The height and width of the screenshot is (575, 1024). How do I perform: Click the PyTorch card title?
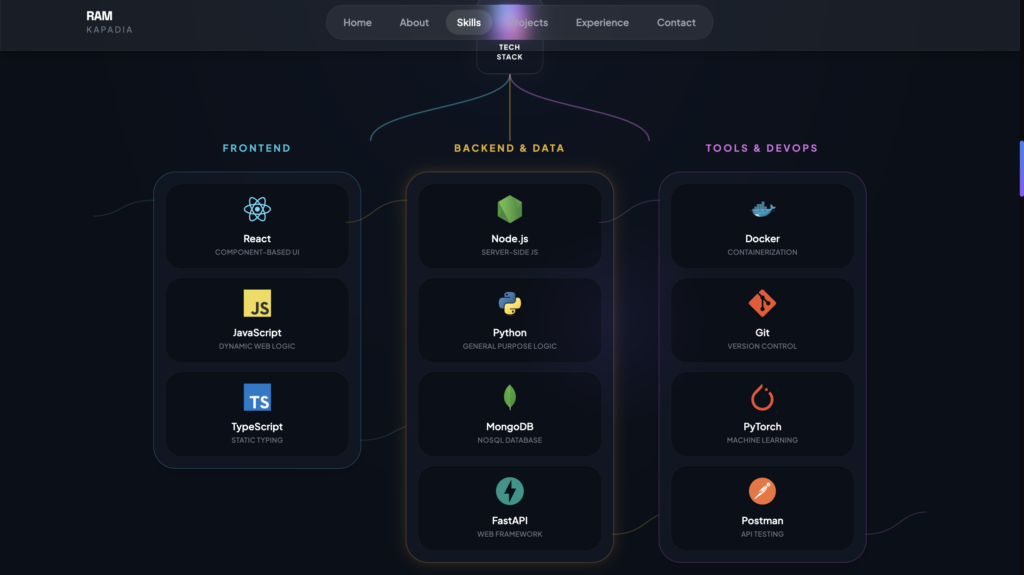coord(762,427)
